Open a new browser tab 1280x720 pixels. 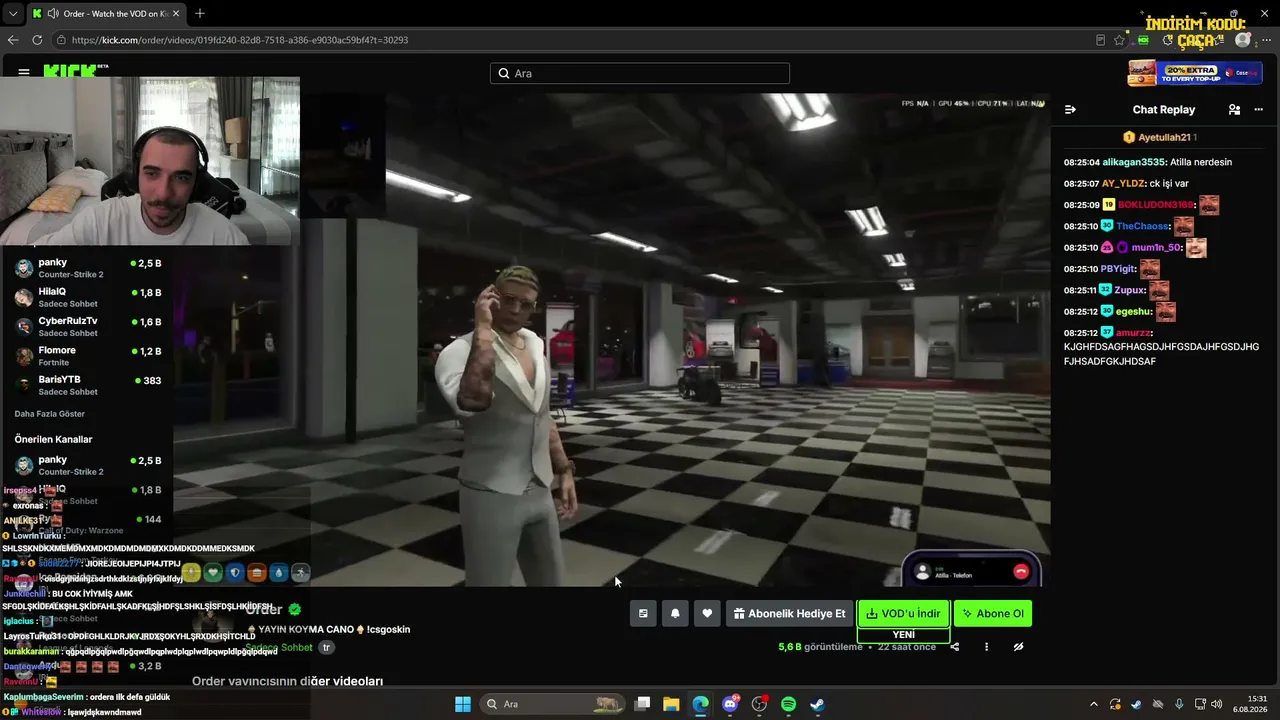tap(200, 13)
